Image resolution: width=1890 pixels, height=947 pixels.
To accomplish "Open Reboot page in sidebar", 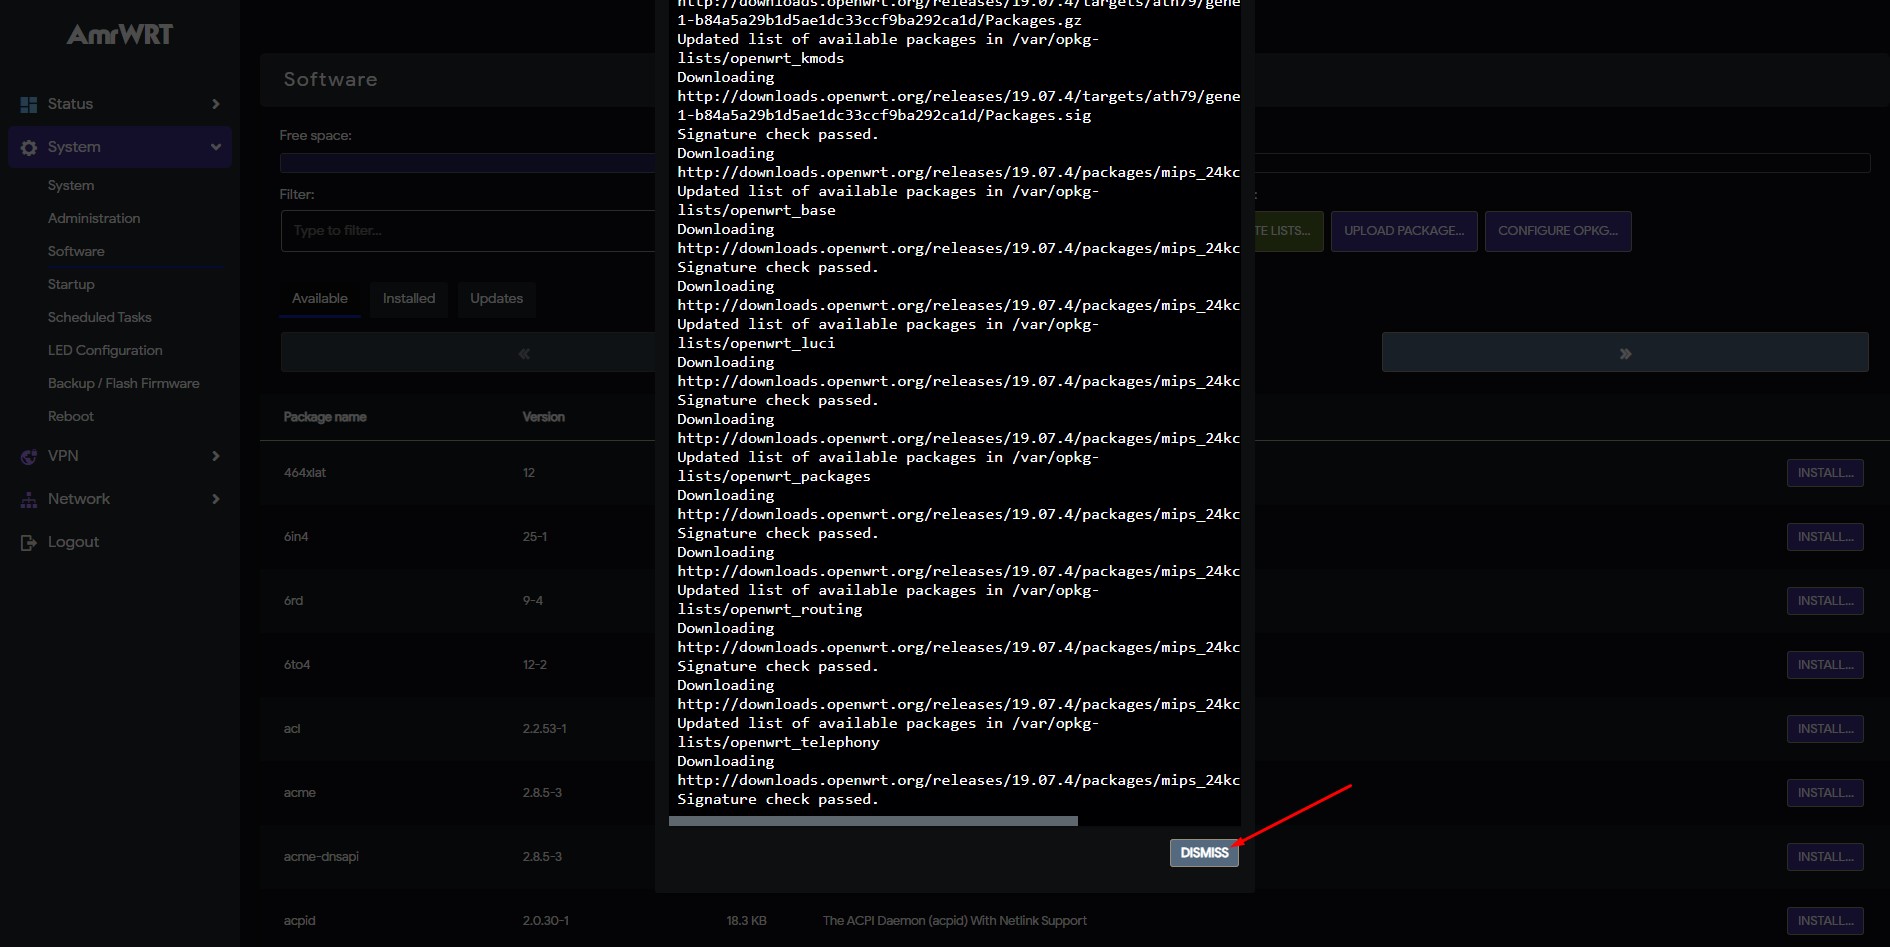I will [x=71, y=416].
